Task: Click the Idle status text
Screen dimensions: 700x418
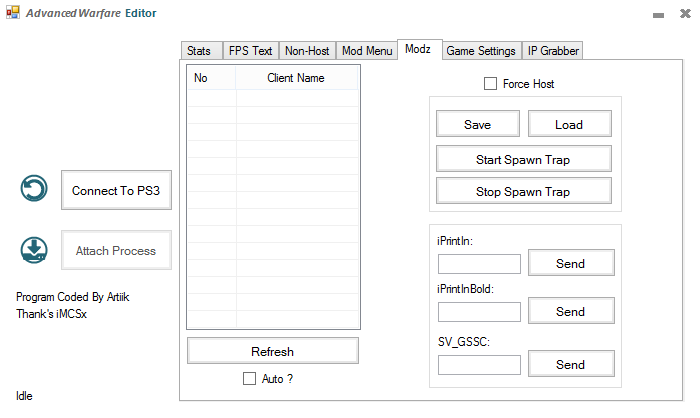Action: coord(24,396)
